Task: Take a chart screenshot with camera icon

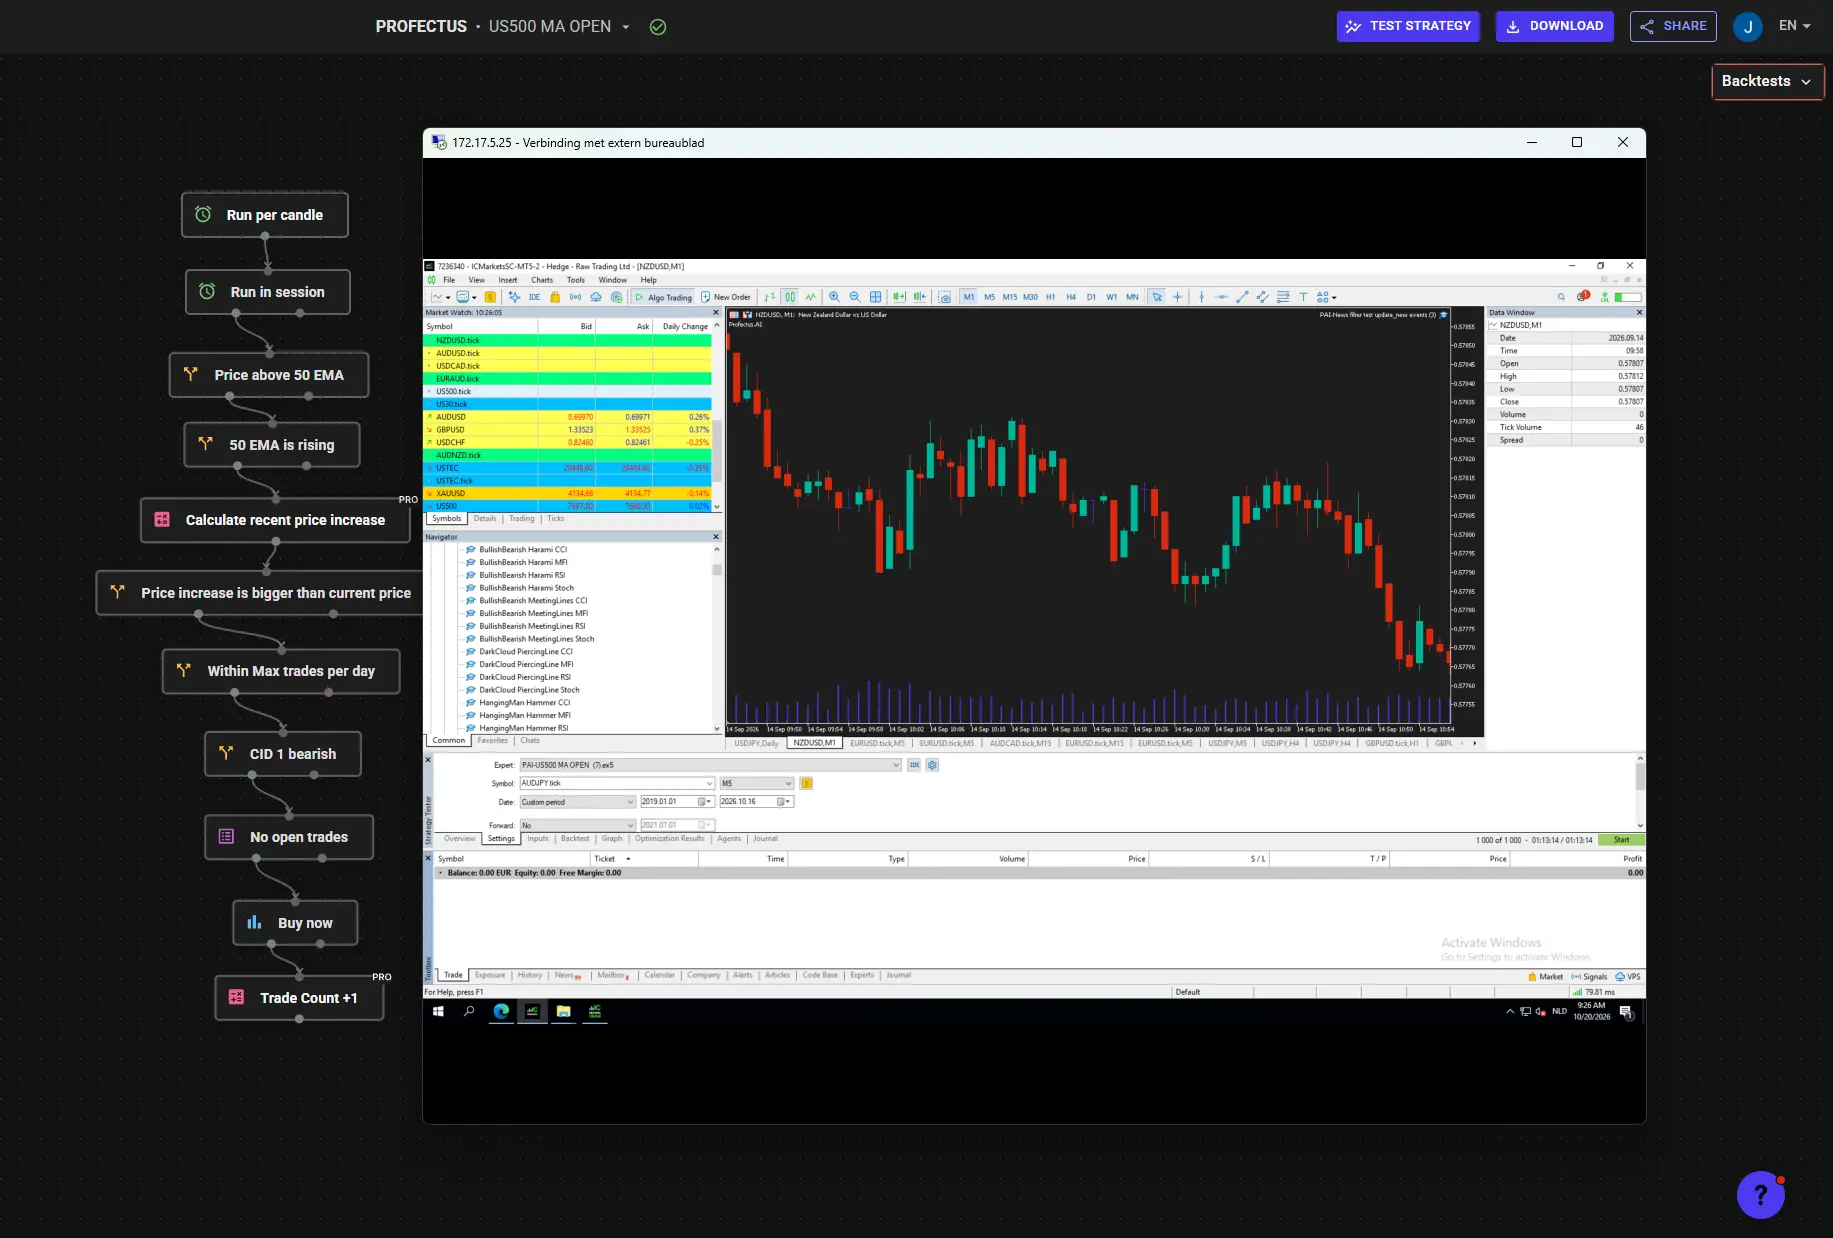Action: point(945,297)
